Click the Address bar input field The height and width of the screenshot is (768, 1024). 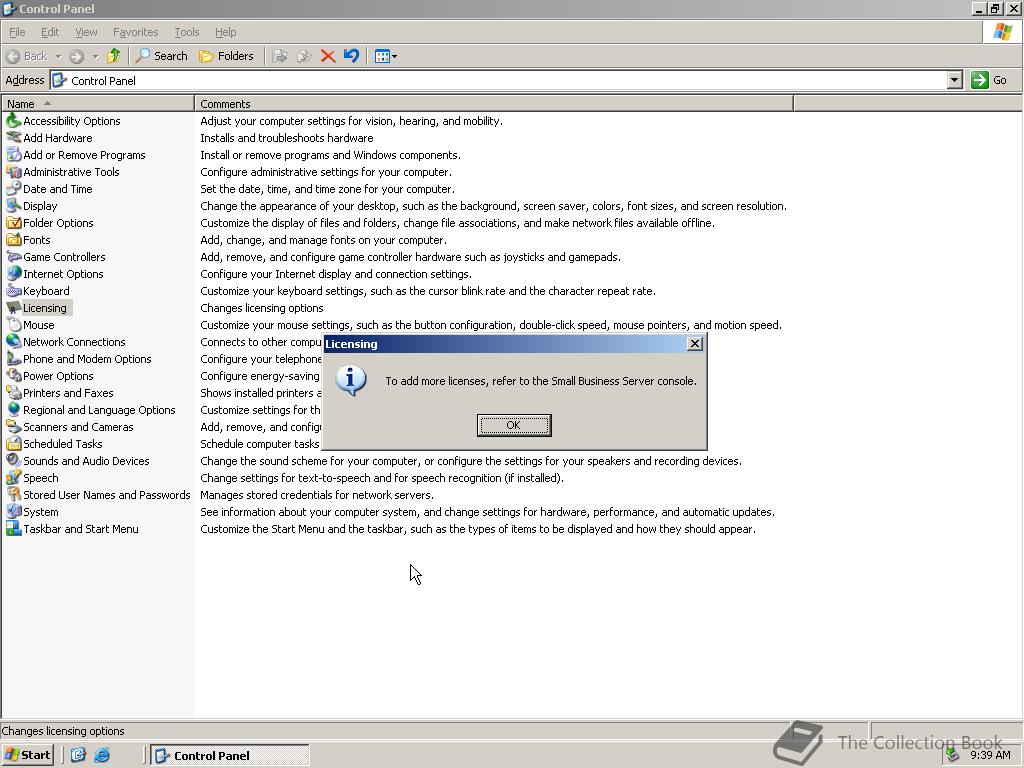pos(499,80)
